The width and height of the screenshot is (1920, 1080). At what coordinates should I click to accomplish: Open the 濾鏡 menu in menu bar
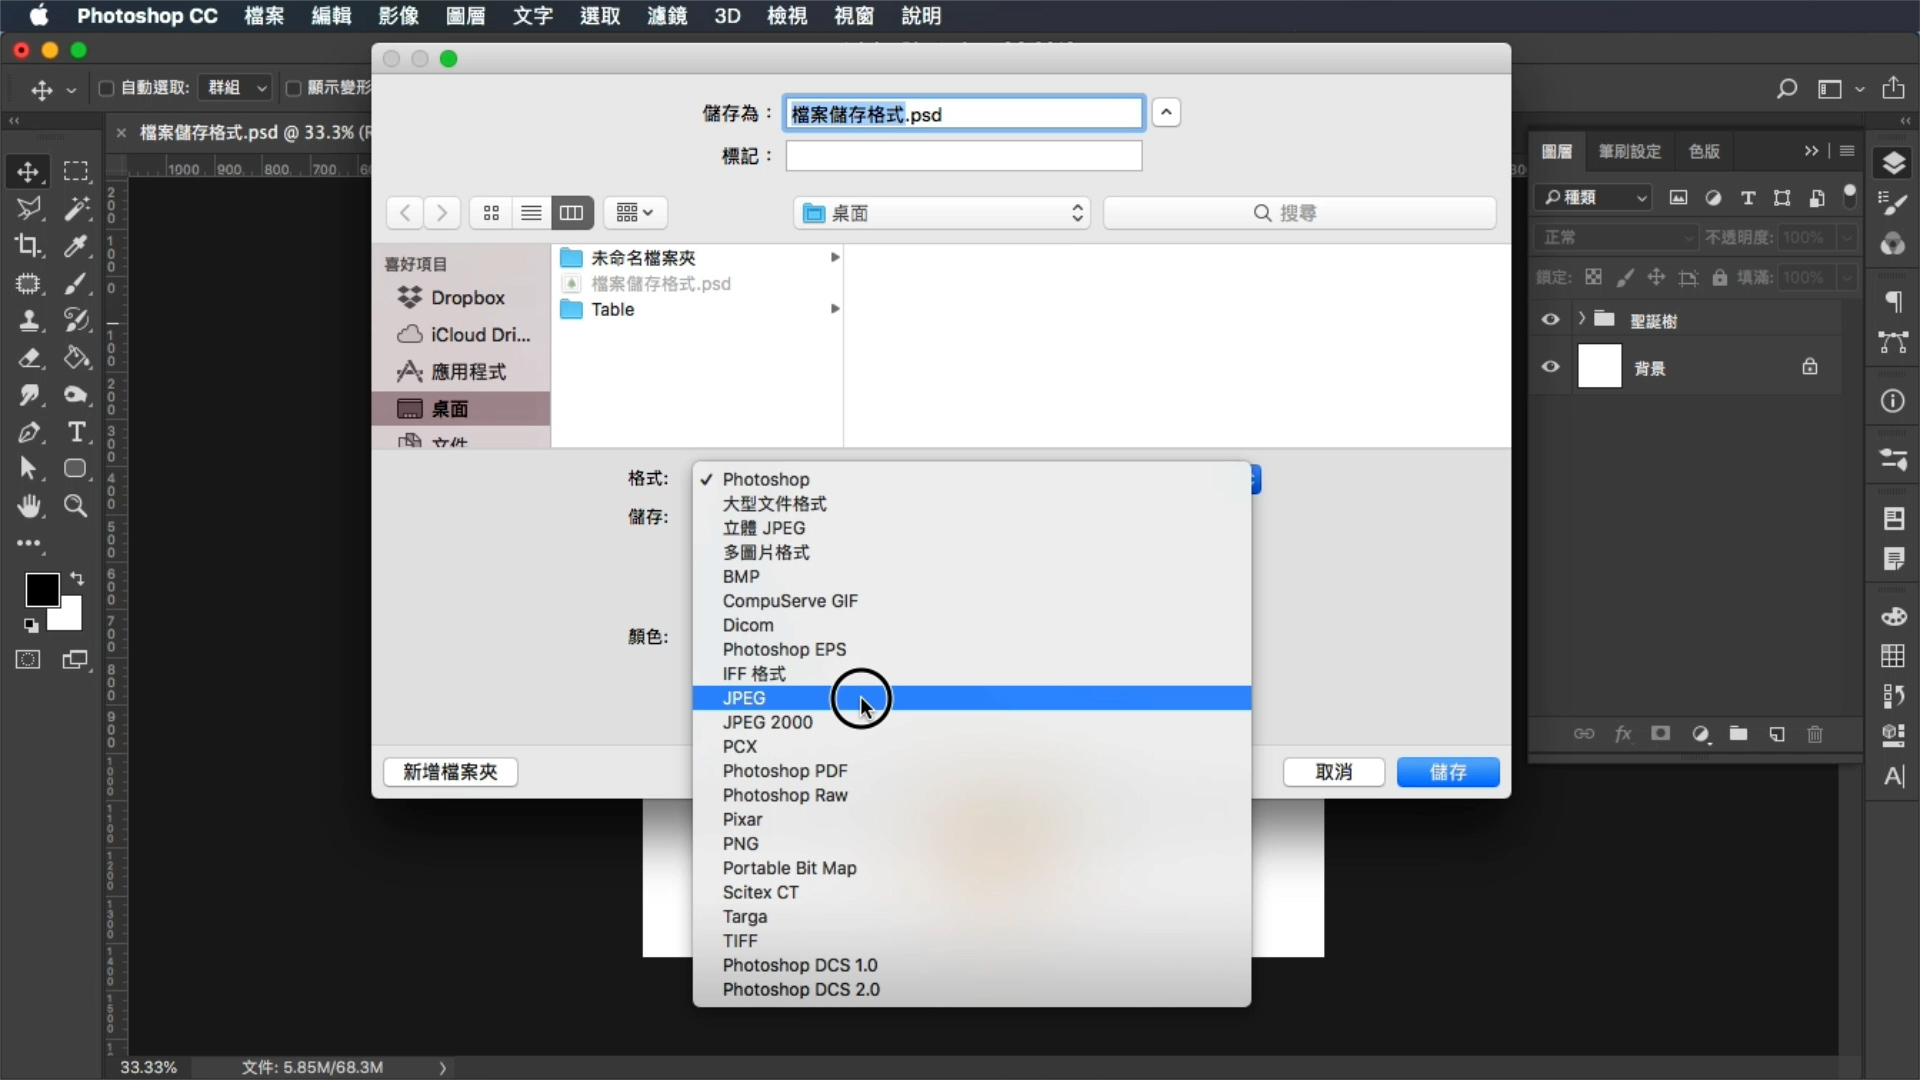coord(667,16)
